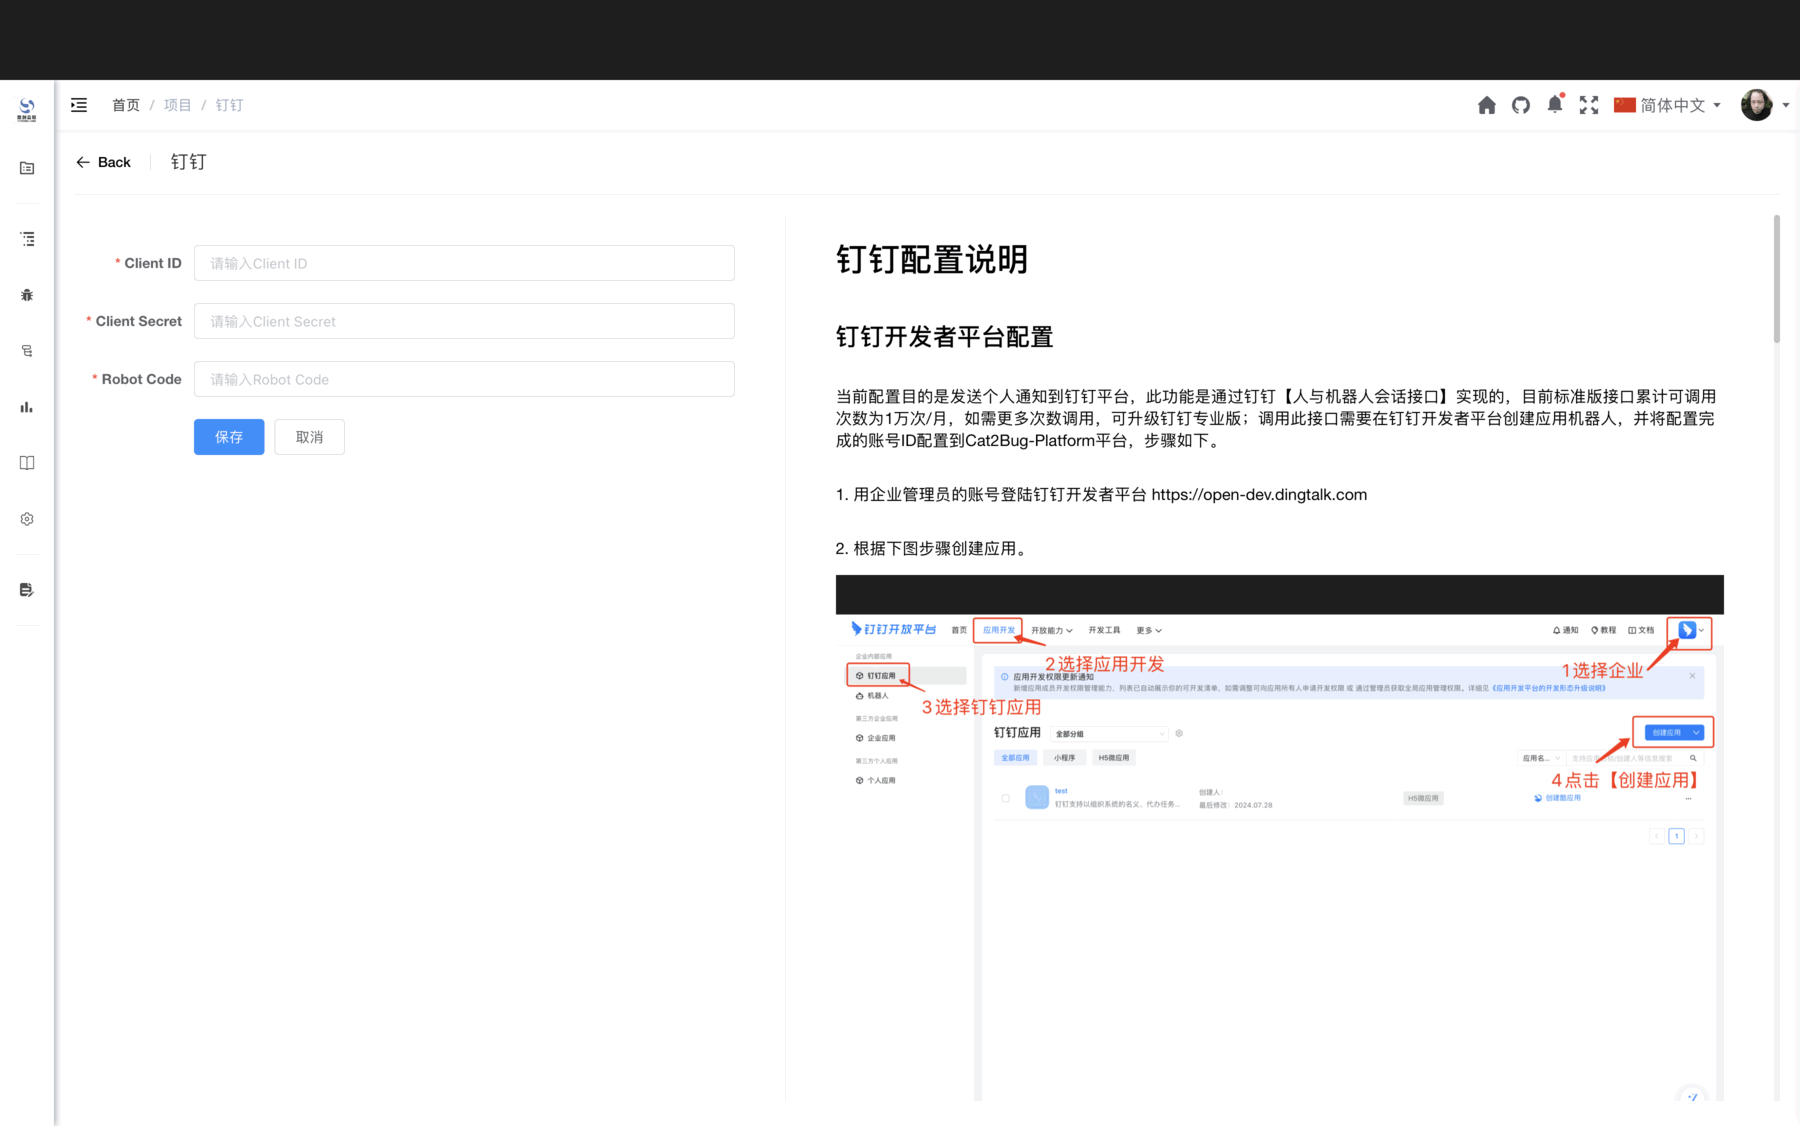
Task: Toggle fullscreen mode icon
Action: coord(1589,105)
